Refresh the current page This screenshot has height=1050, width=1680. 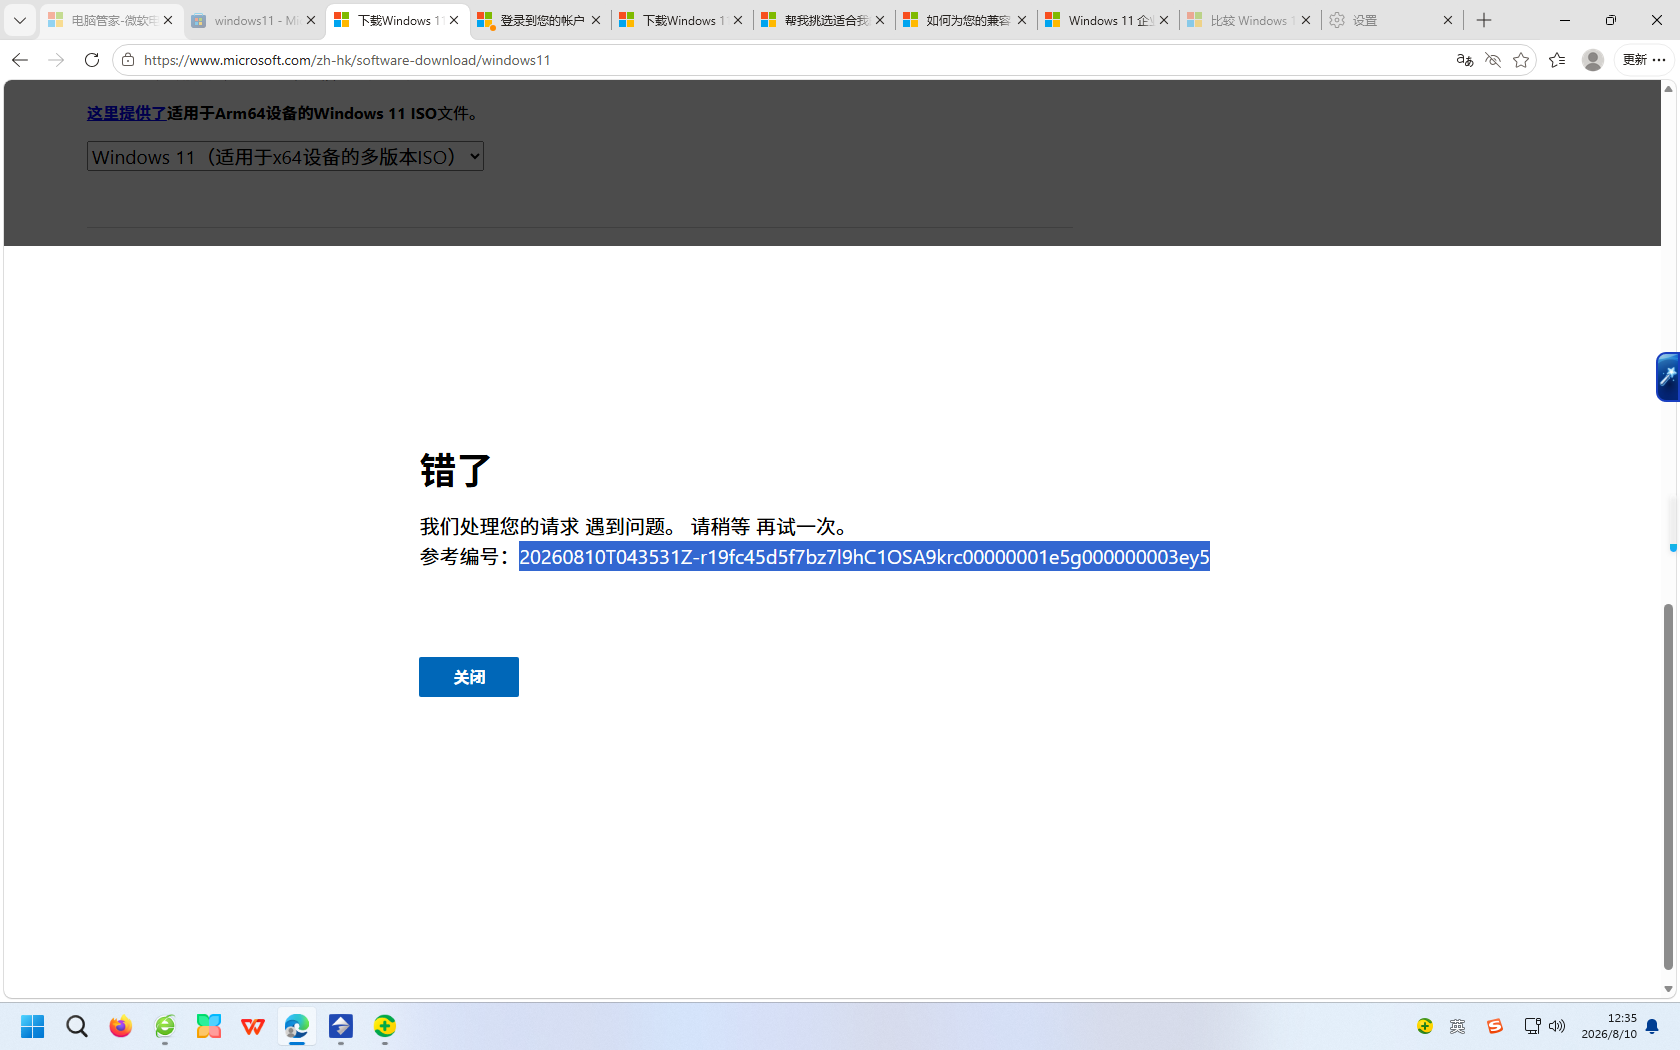[x=92, y=60]
